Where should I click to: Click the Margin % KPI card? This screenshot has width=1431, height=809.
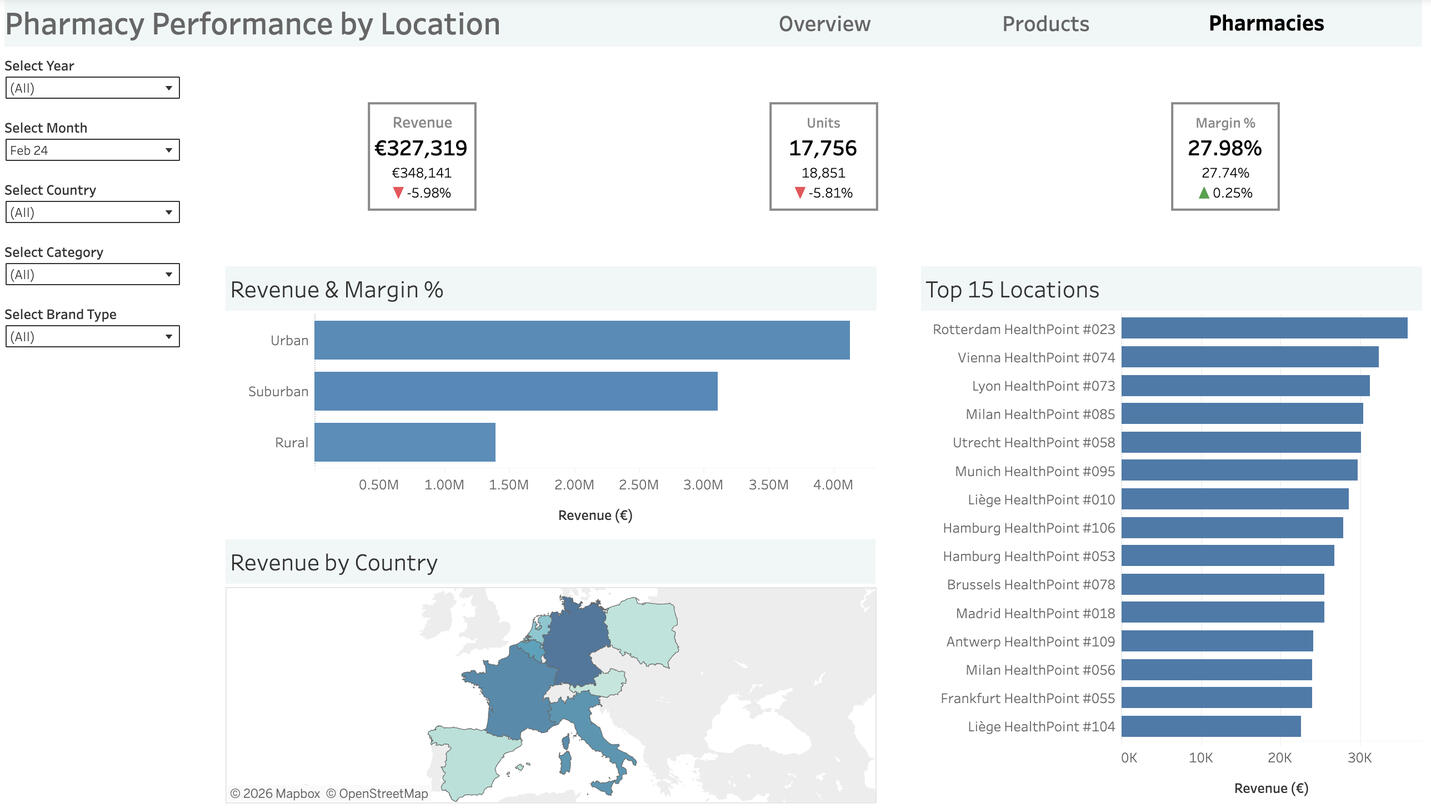coord(1224,156)
